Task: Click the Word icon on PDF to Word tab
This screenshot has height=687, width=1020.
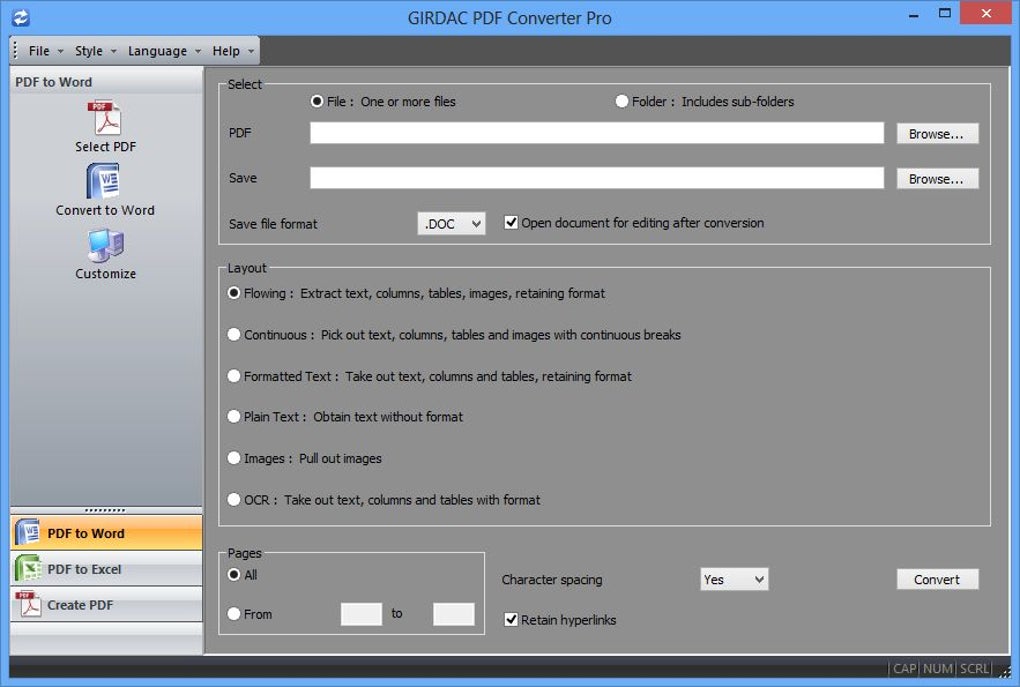Action: pyautogui.click(x=28, y=532)
